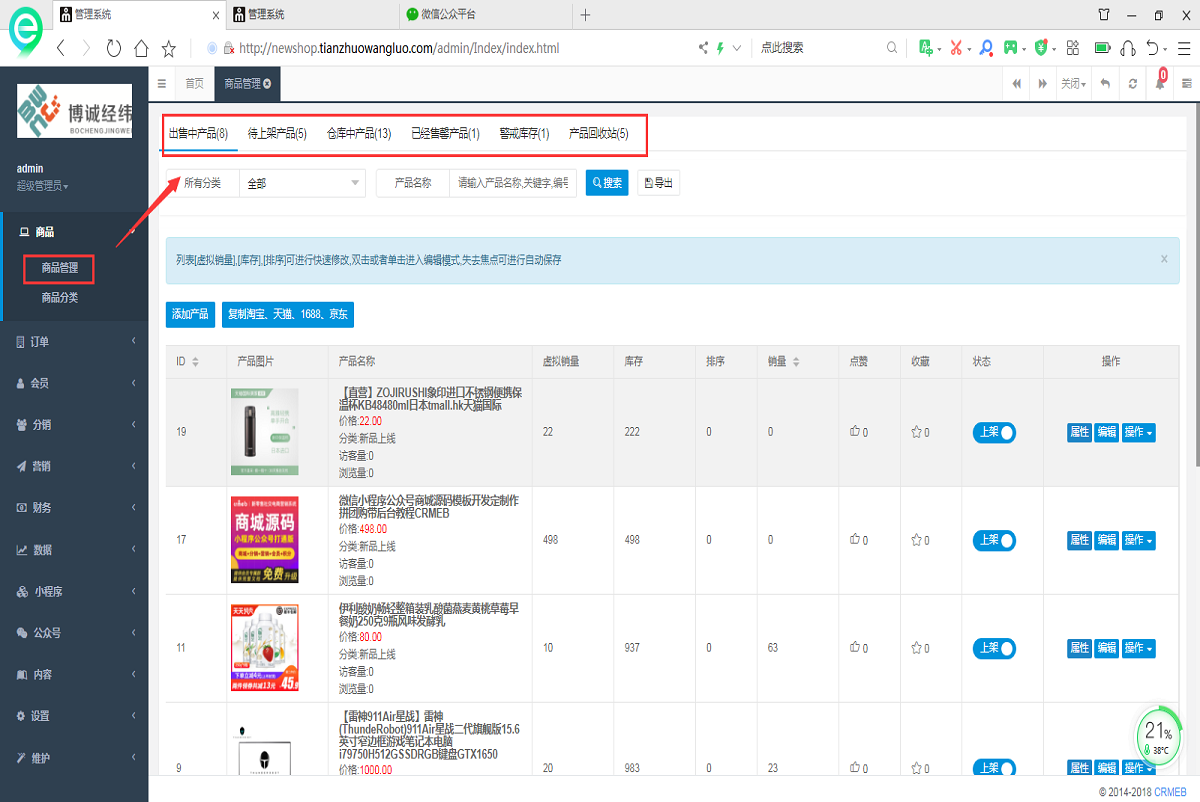1200x802 pixels.
Task: Close the blue info banner with X
Action: point(1164,259)
